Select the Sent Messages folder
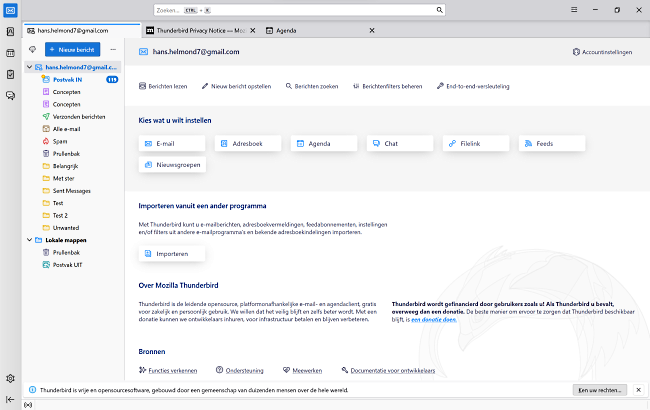The image size is (650, 410). coord(73,191)
